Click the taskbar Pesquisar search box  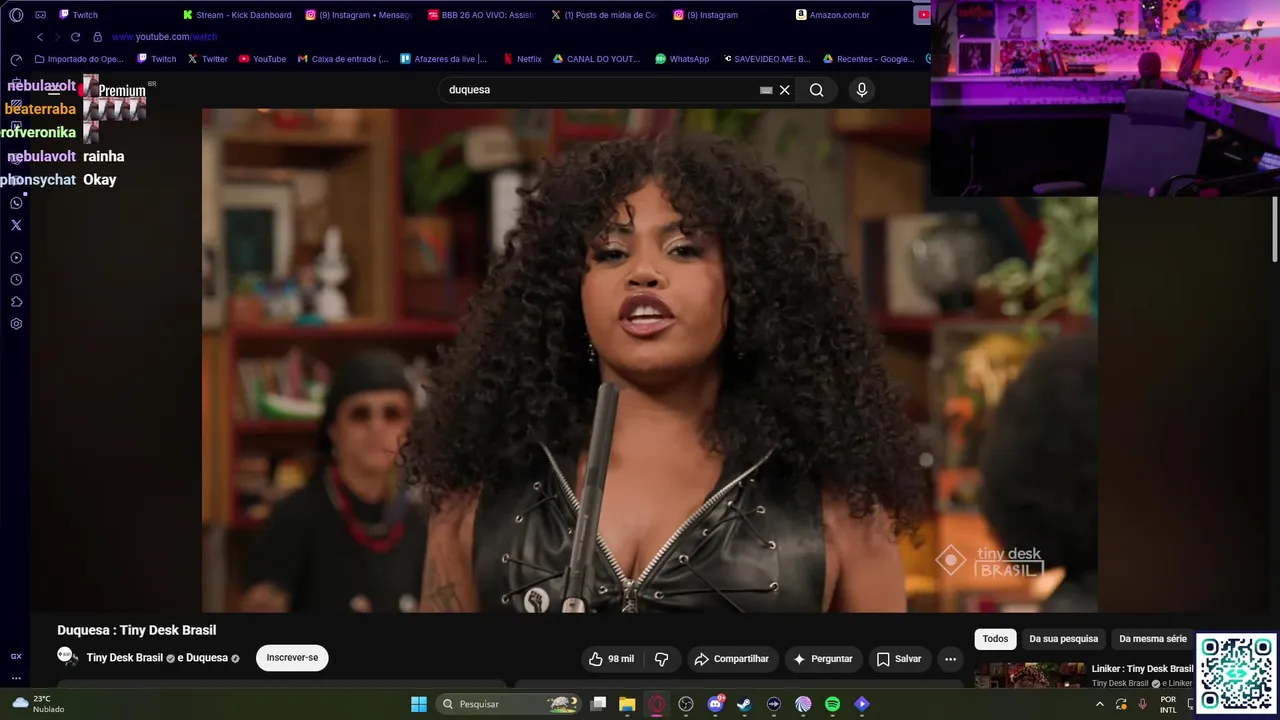point(510,704)
